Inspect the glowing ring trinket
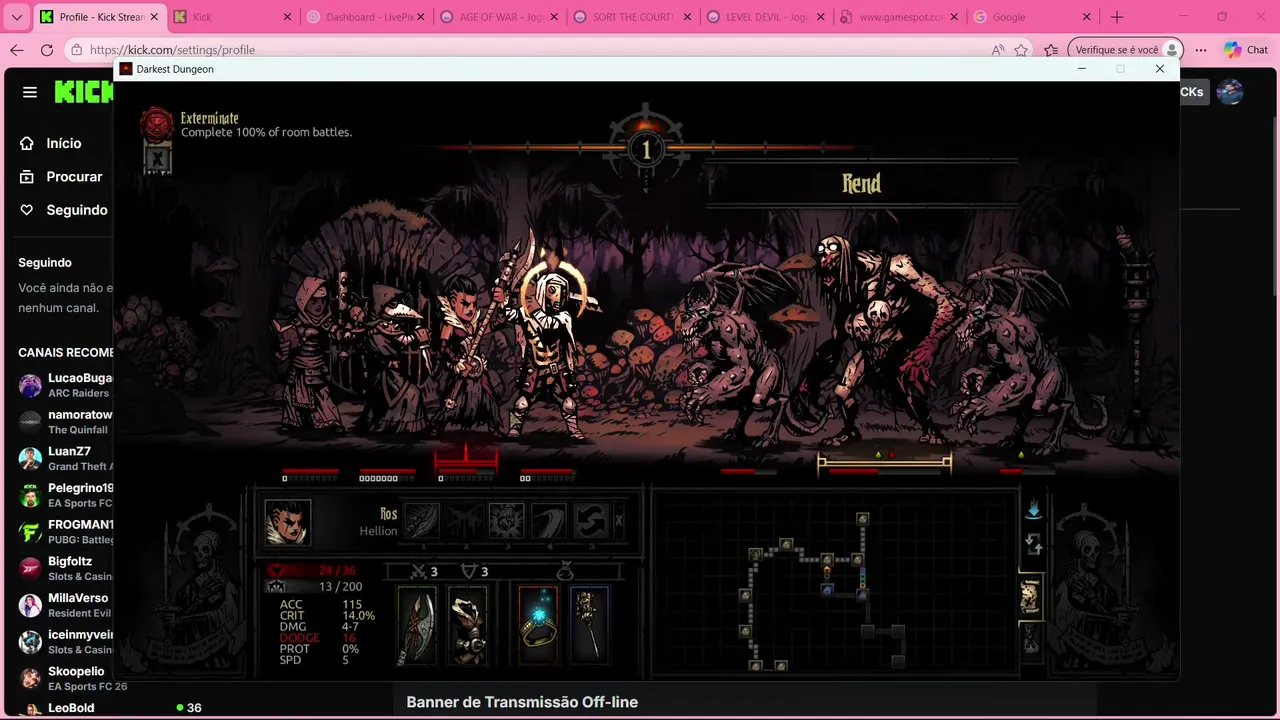The width and height of the screenshot is (1280, 720). [x=538, y=626]
